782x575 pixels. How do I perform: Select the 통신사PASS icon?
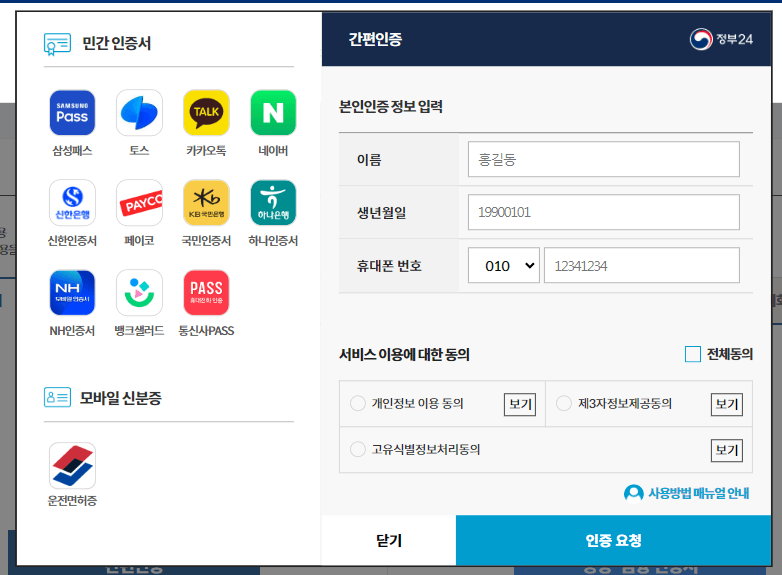pos(206,293)
